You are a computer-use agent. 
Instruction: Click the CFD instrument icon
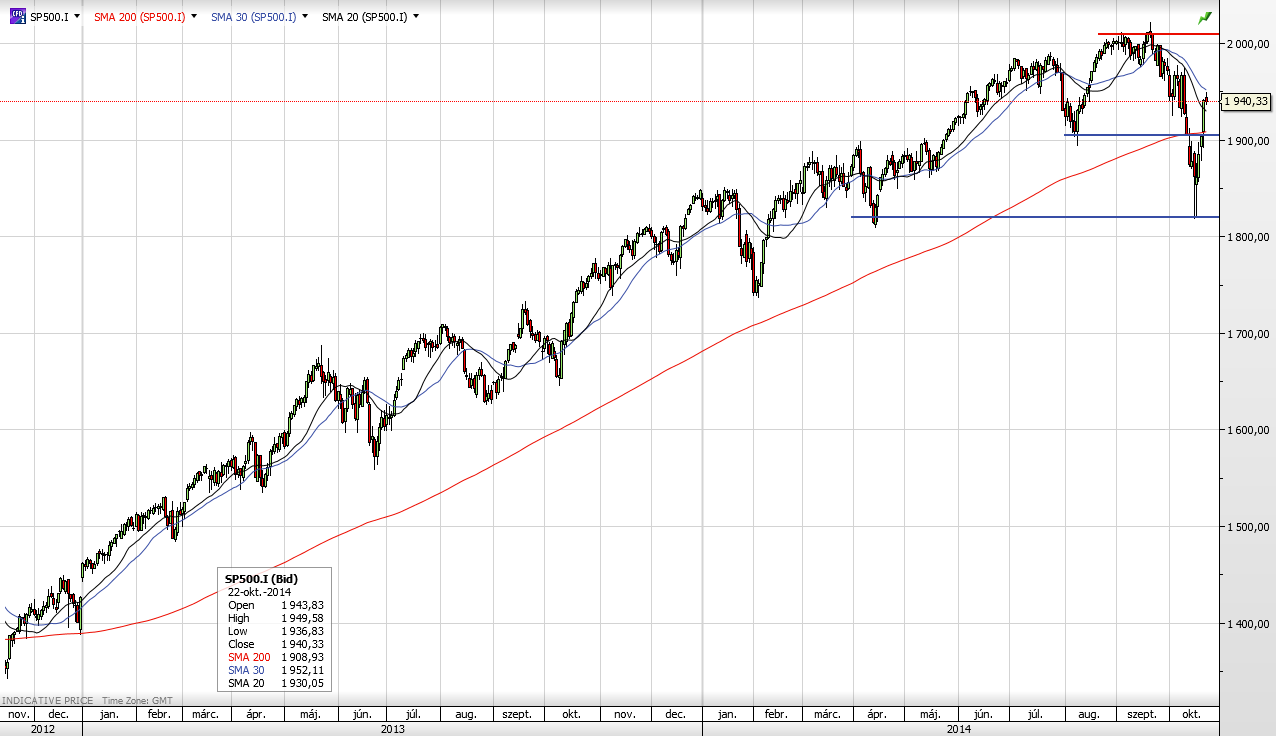17,17
